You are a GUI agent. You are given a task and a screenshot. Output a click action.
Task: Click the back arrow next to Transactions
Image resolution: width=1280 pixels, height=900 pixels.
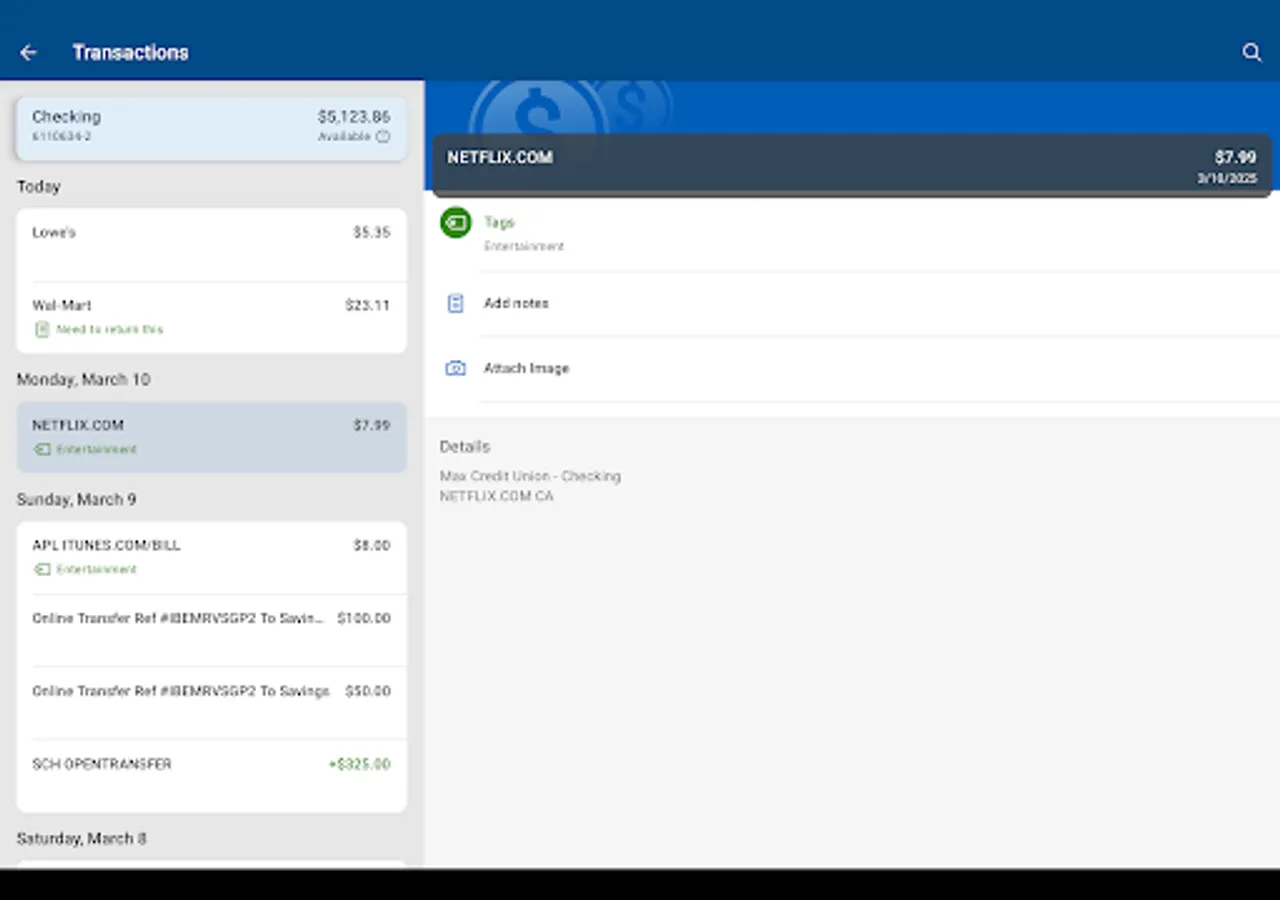(27, 52)
